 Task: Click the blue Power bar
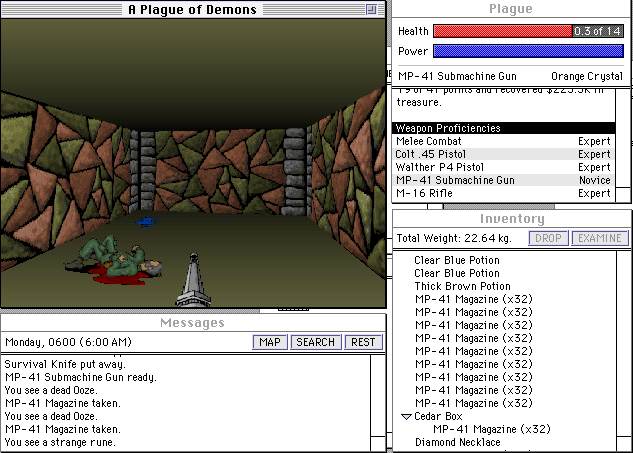click(528, 51)
